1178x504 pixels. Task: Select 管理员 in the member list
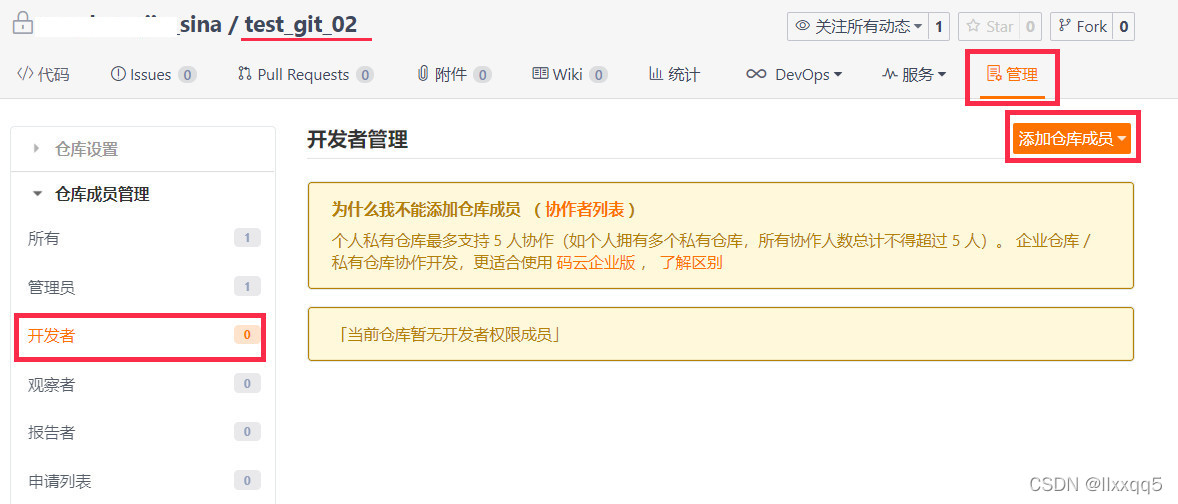coord(143,287)
